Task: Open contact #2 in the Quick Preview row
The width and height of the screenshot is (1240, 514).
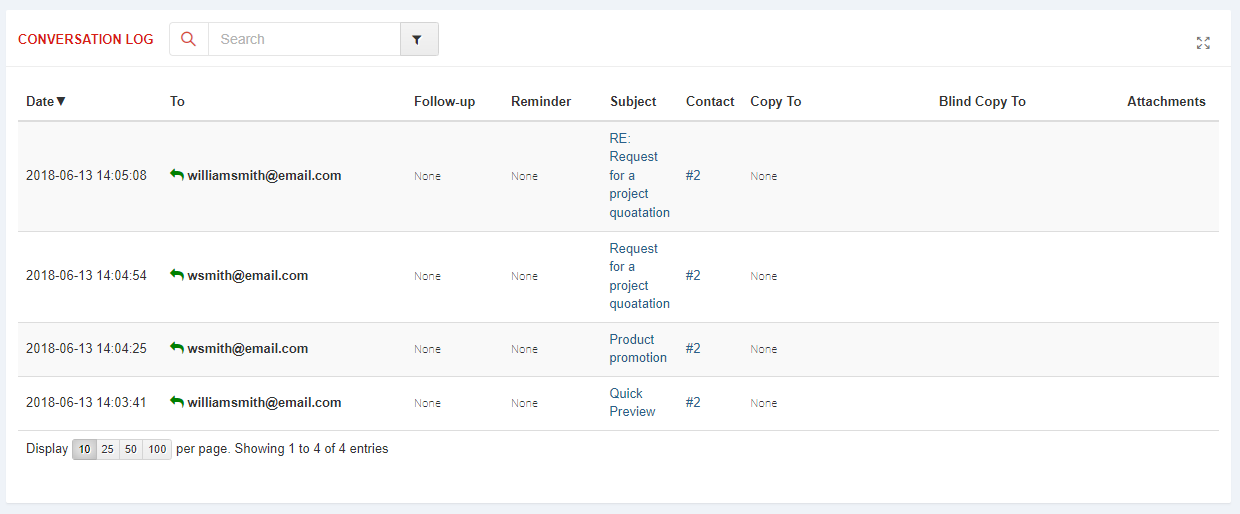Action: point(693,402)
